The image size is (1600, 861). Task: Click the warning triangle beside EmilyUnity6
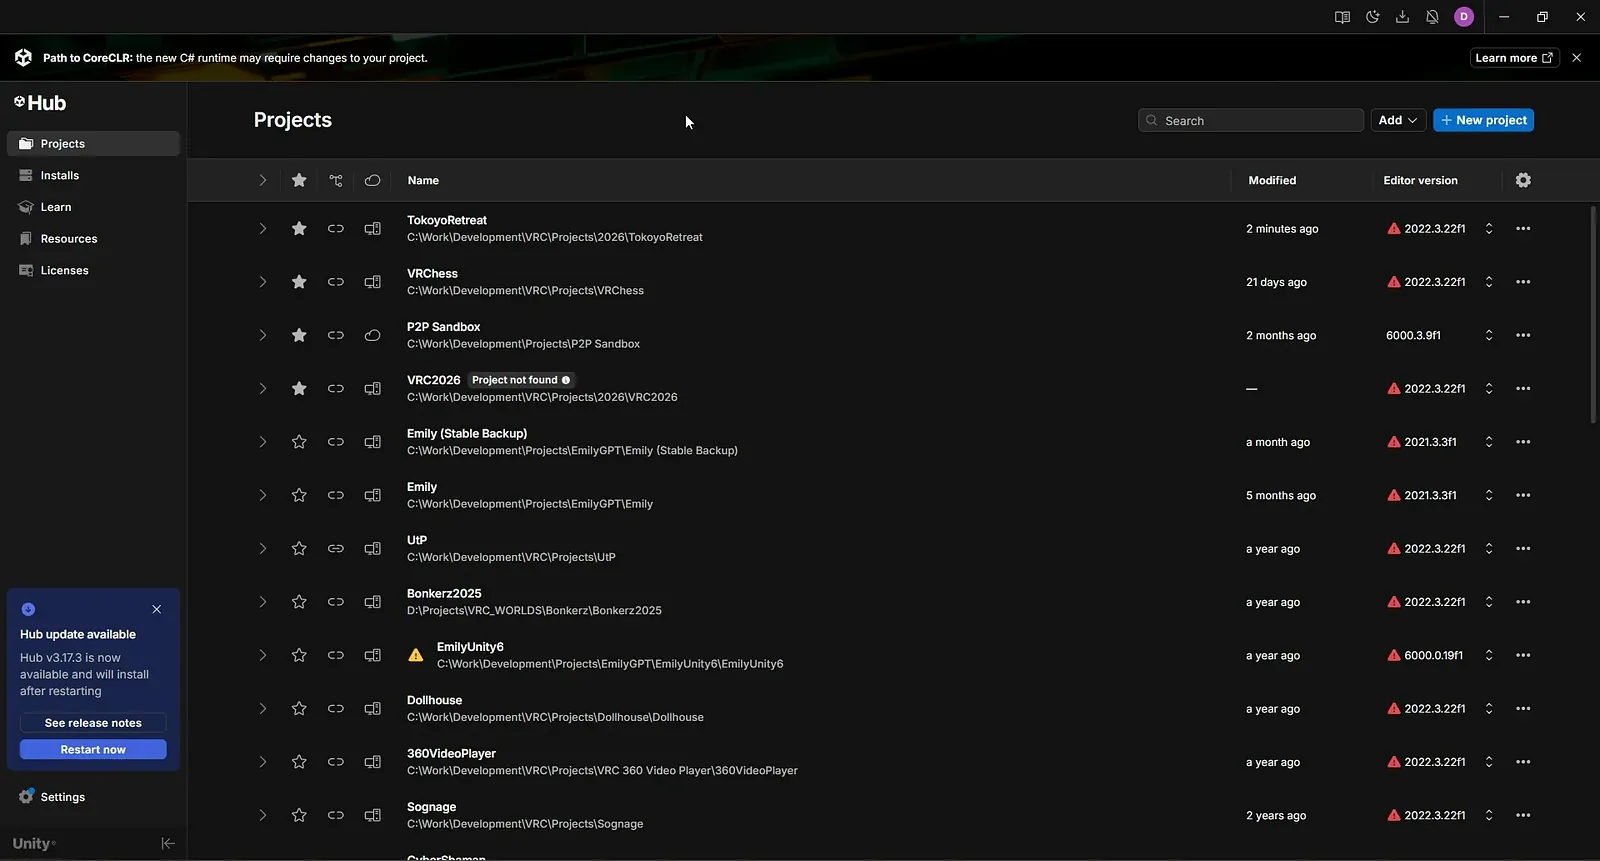tap(416, 655)
